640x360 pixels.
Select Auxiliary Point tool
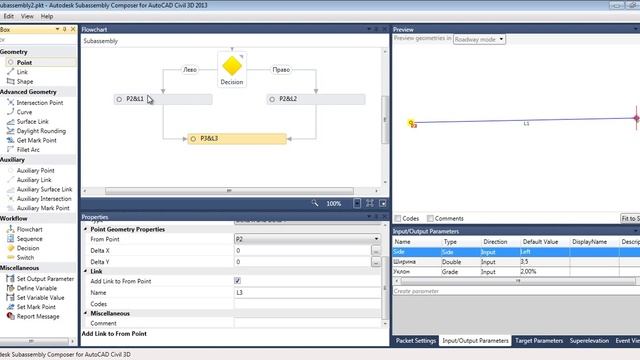(x=36, y=170)
